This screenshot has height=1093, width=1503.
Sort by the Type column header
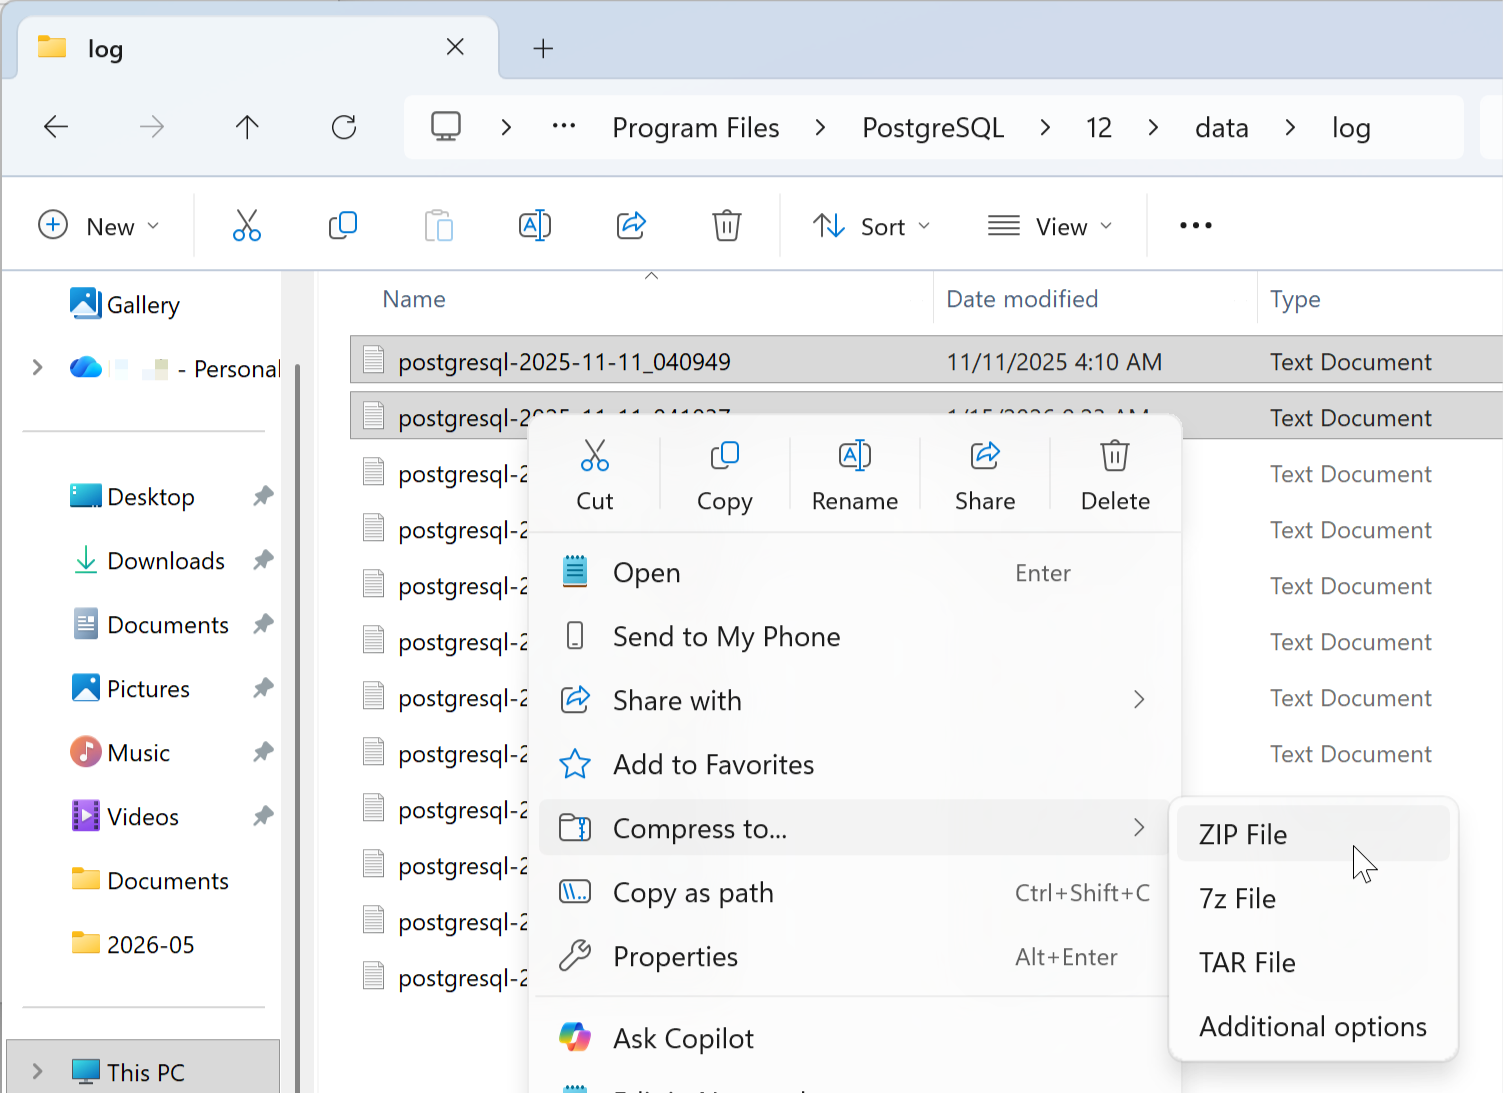[1295, 299]
